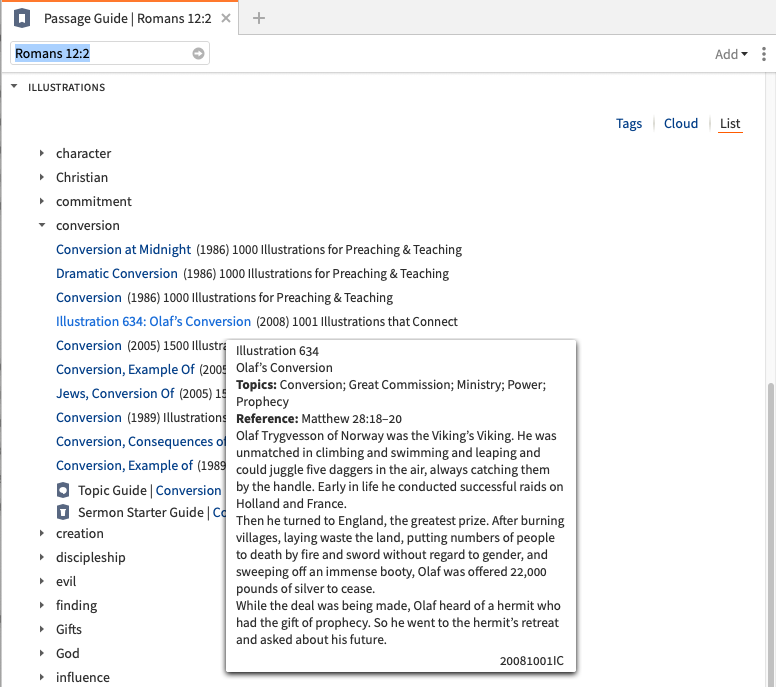
Task: Collapse the Illustrations section
Action: (14, 87)
